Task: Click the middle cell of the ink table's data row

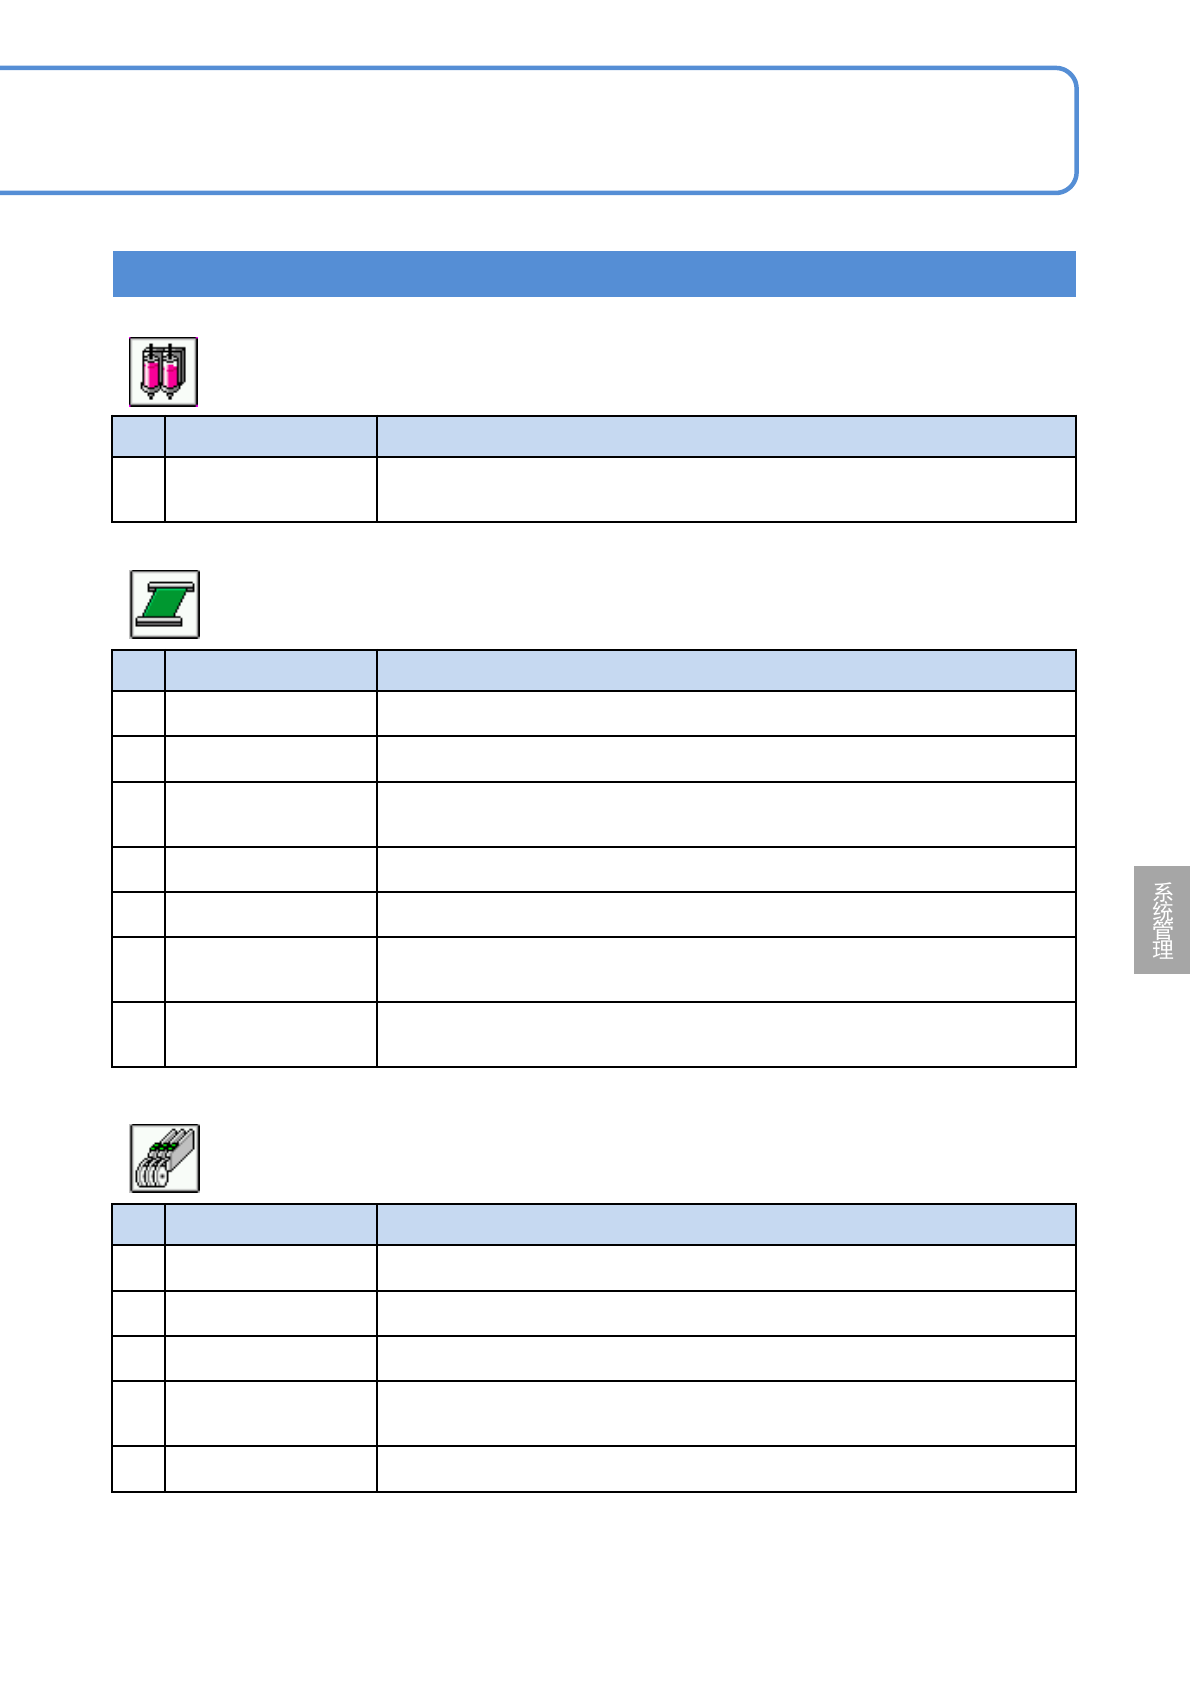Action: [x=271, y=490]
